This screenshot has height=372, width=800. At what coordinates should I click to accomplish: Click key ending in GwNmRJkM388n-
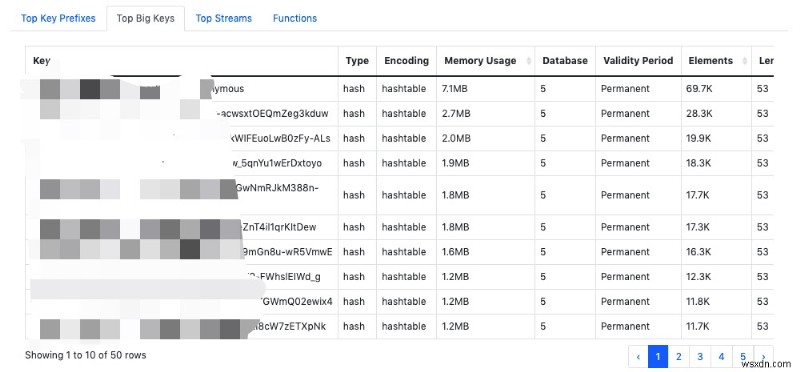click(278, 188)
